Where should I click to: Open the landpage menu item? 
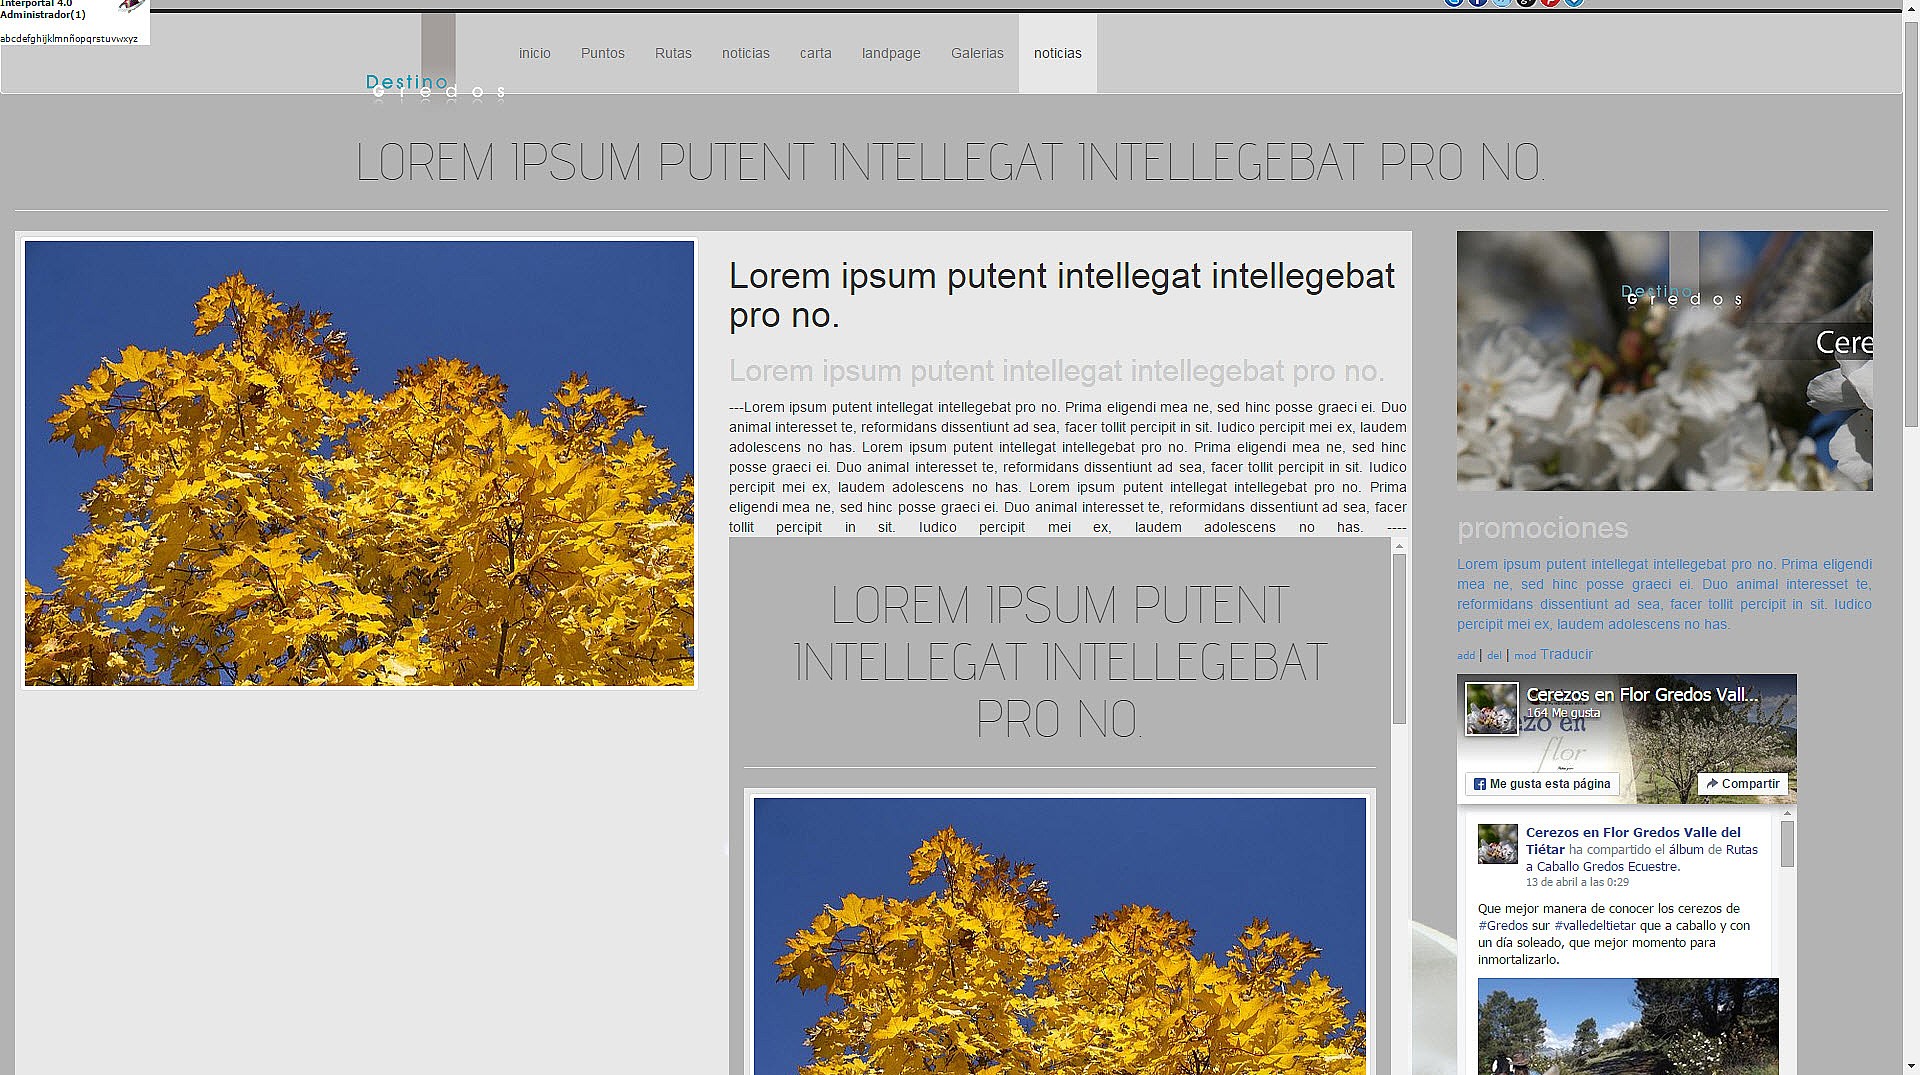(x=891, y=53)
